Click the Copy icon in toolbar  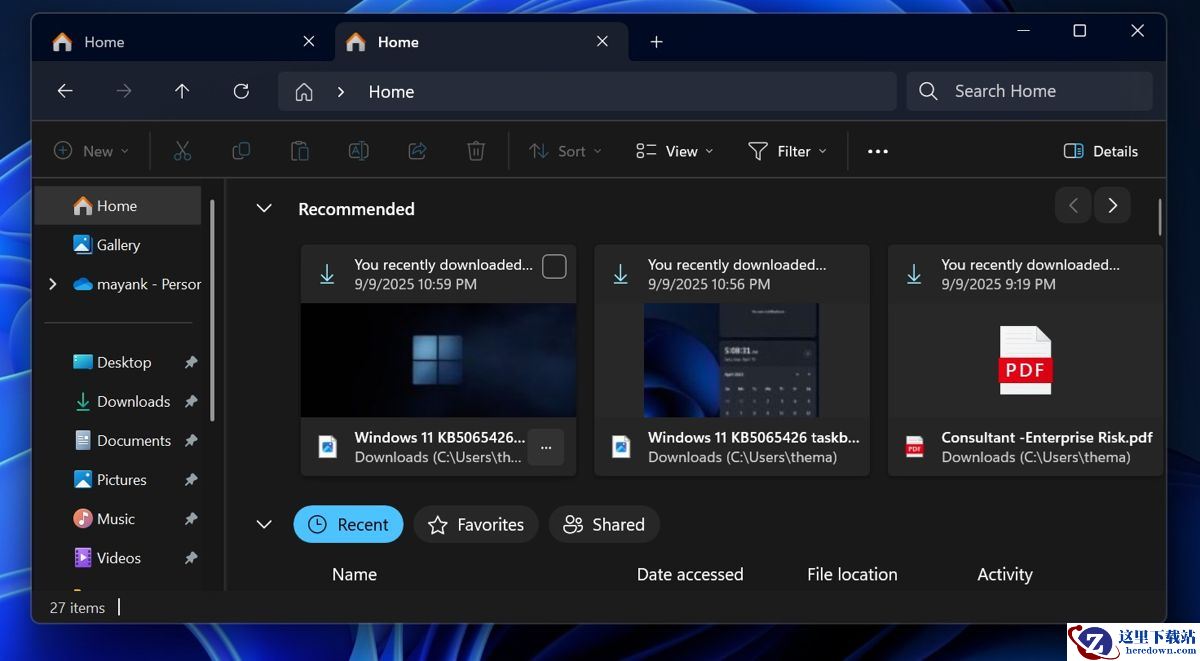coord(241,151)
